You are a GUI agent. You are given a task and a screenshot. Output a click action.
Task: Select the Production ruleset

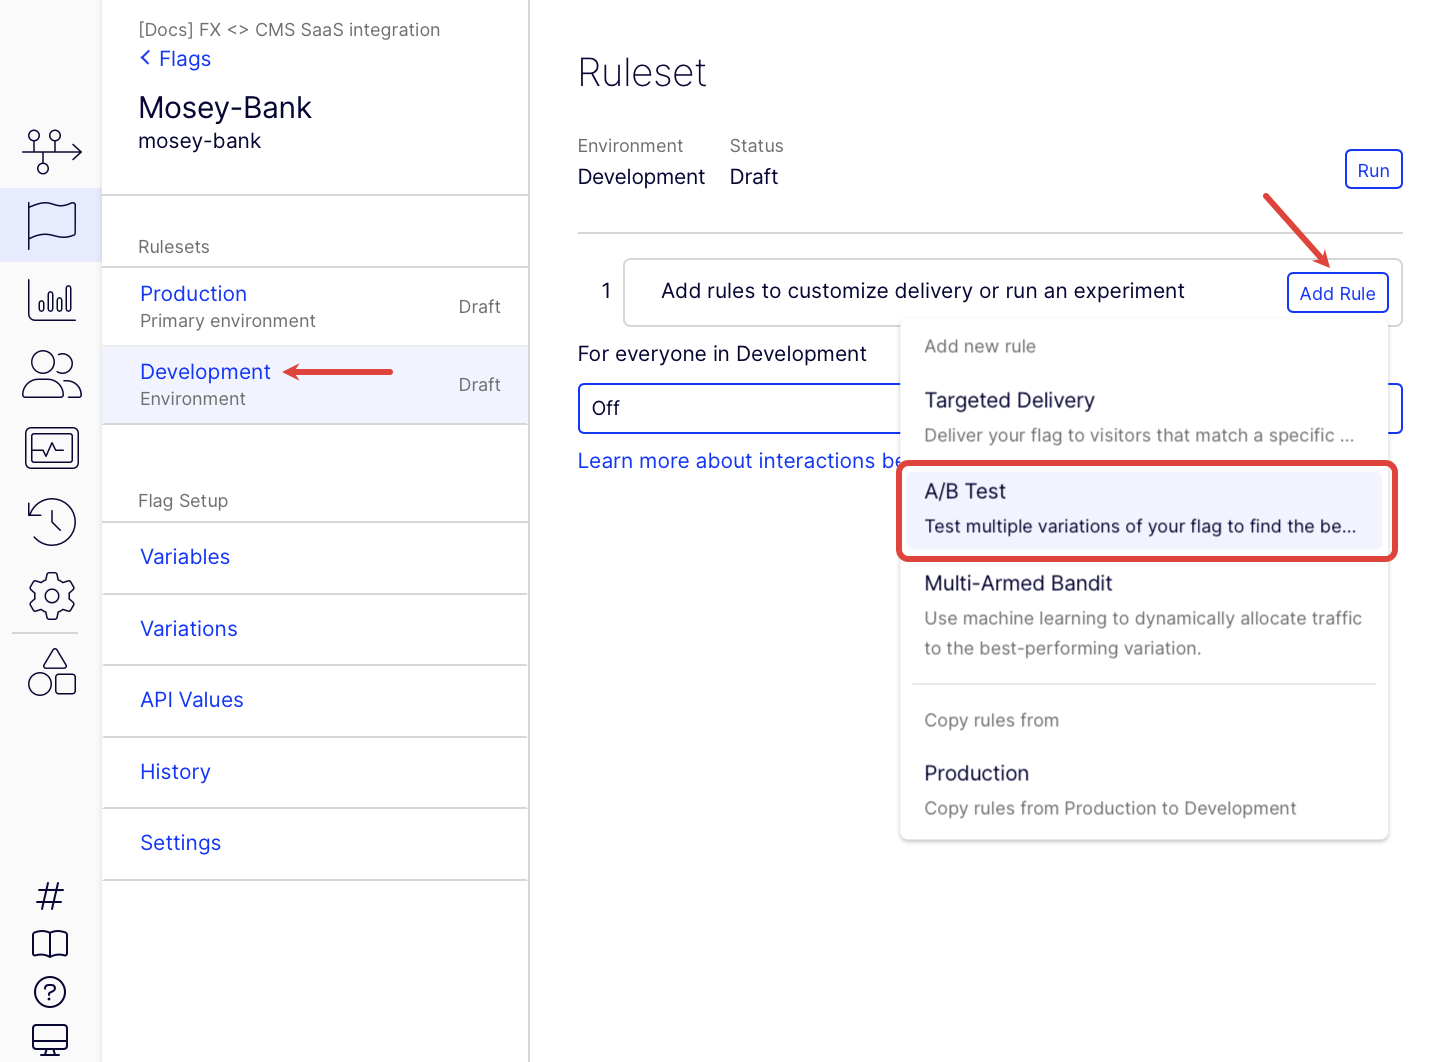[x=315, y=307]
